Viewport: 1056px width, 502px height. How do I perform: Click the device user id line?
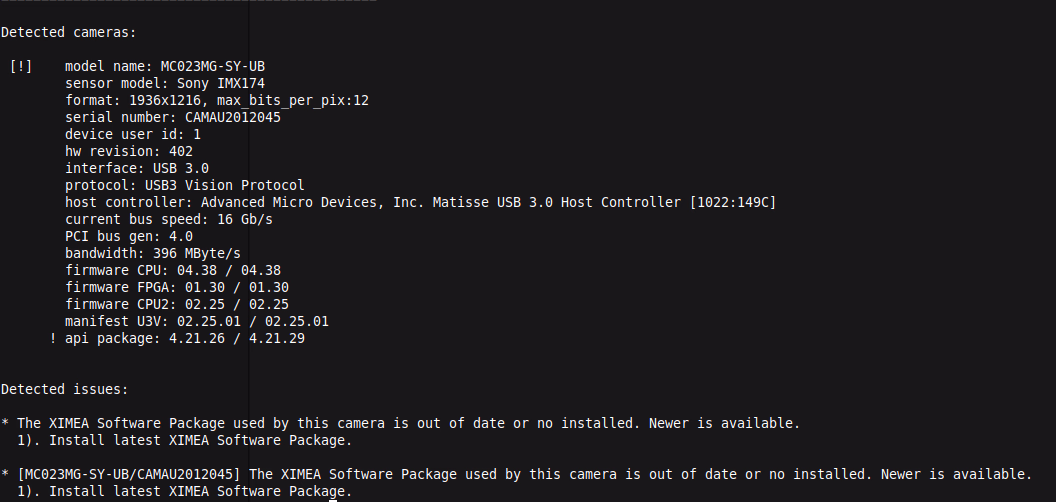point(133,134)
